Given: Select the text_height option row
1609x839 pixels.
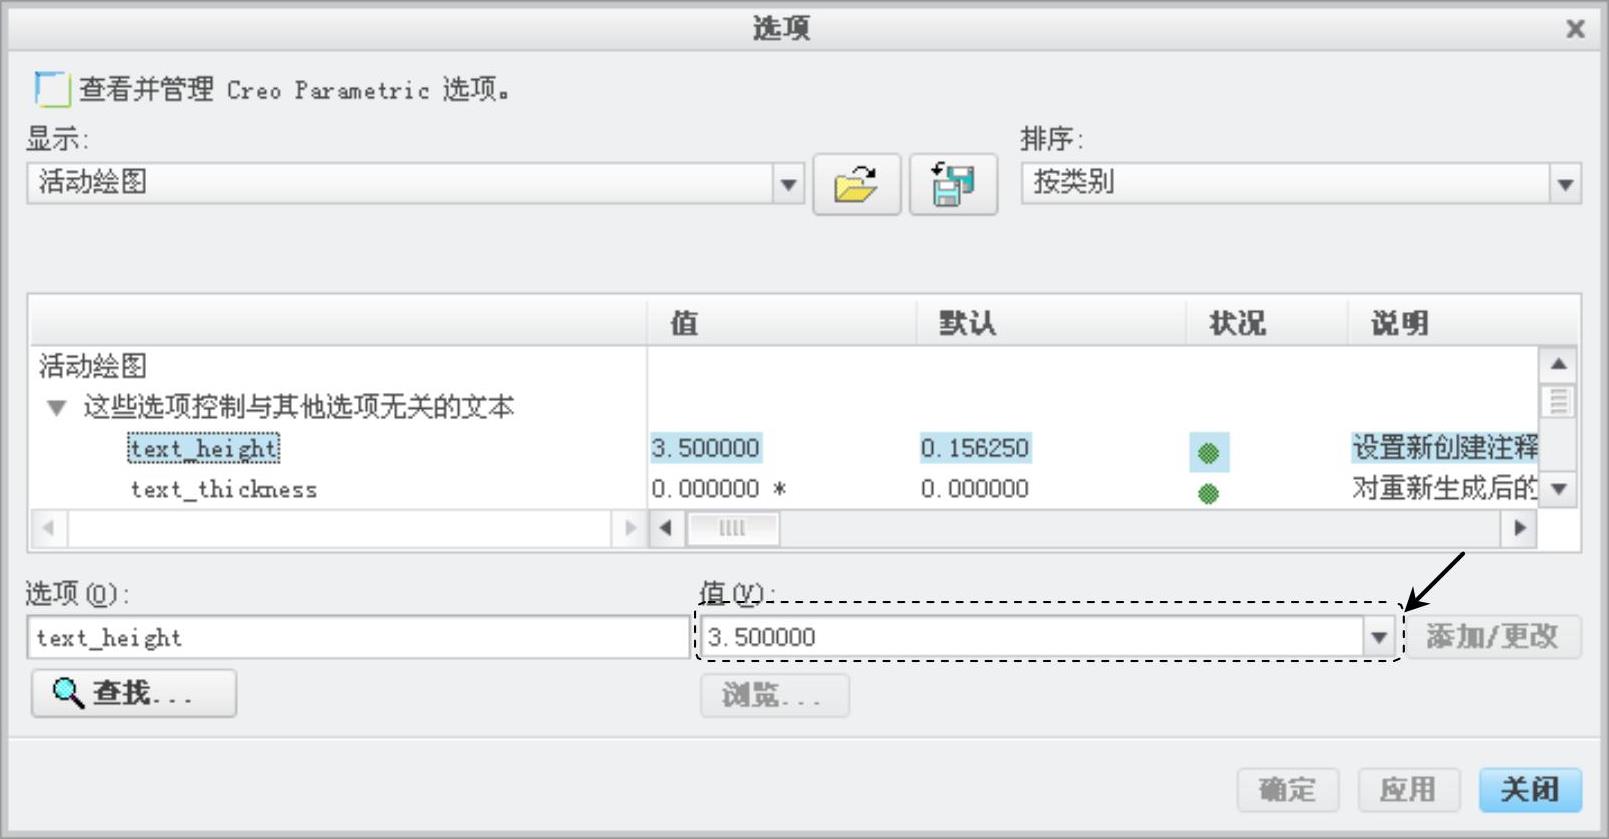Looking at the screenshot, I should point(204,448).
